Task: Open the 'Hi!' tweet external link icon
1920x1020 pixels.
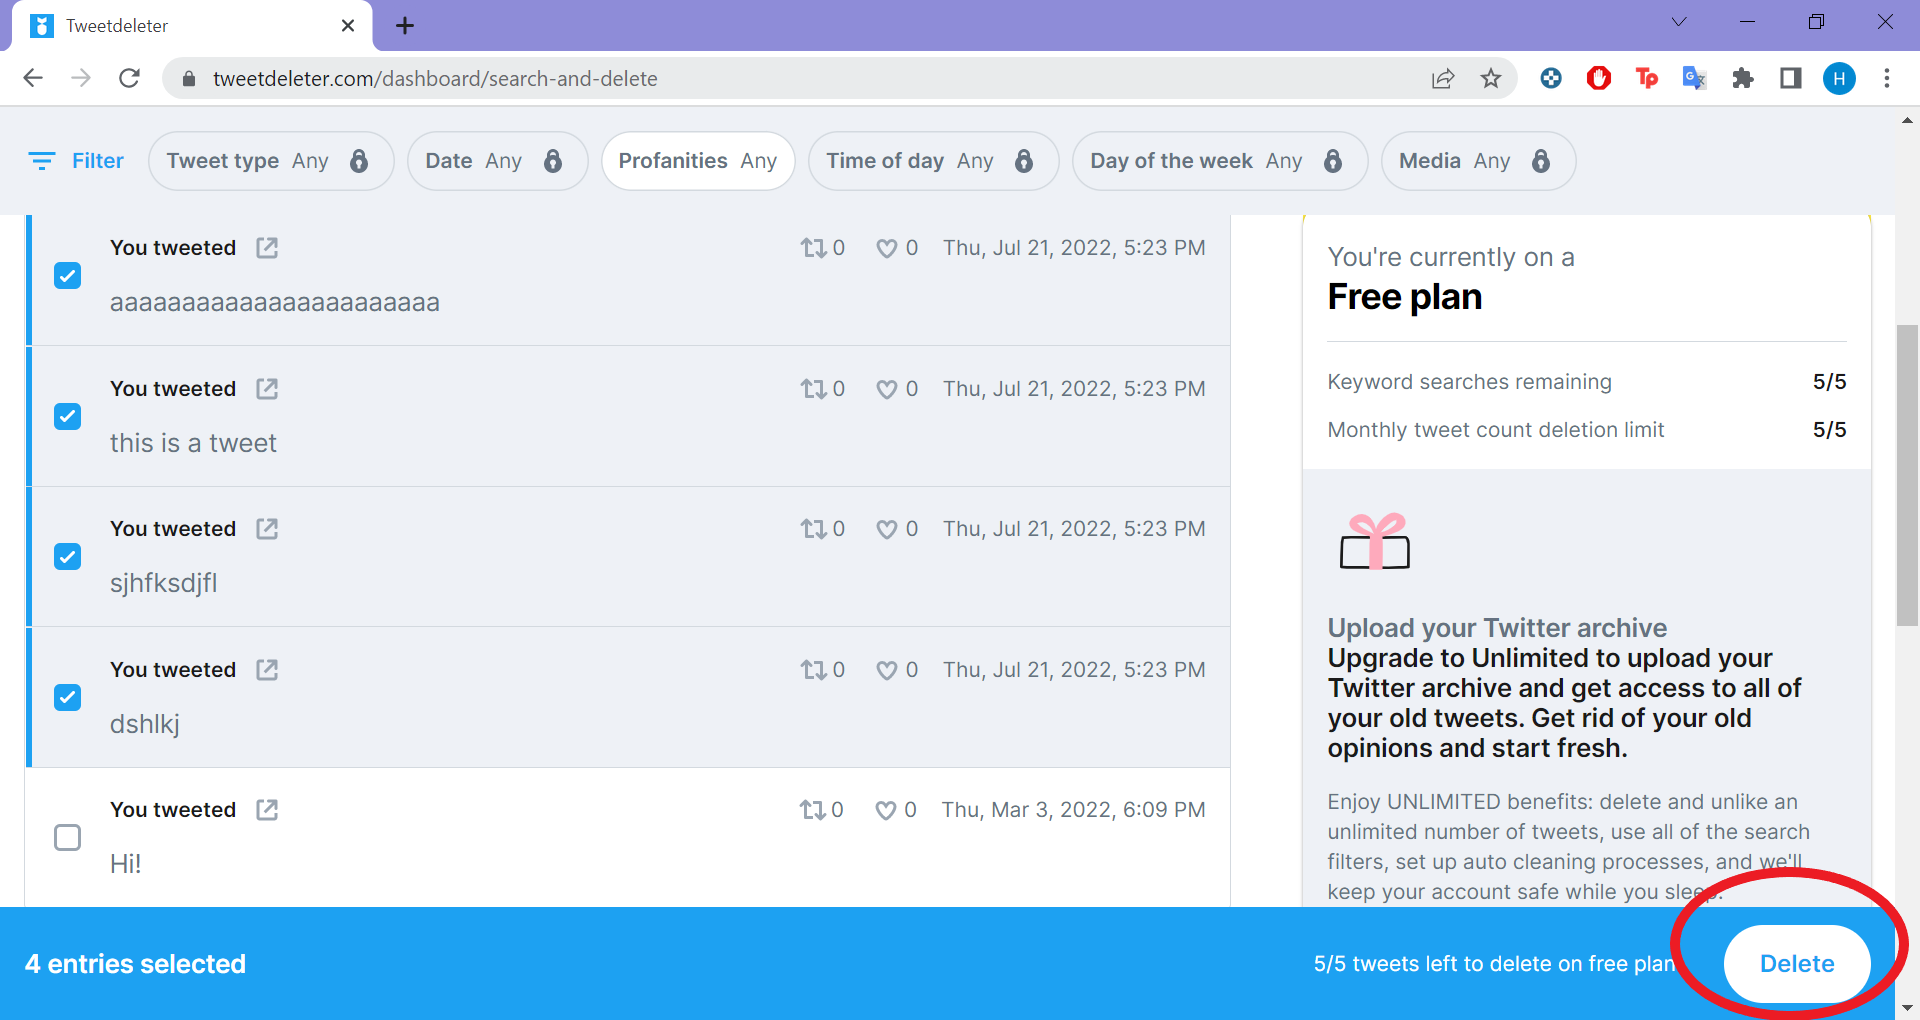Action: click(x=267, y=810)
